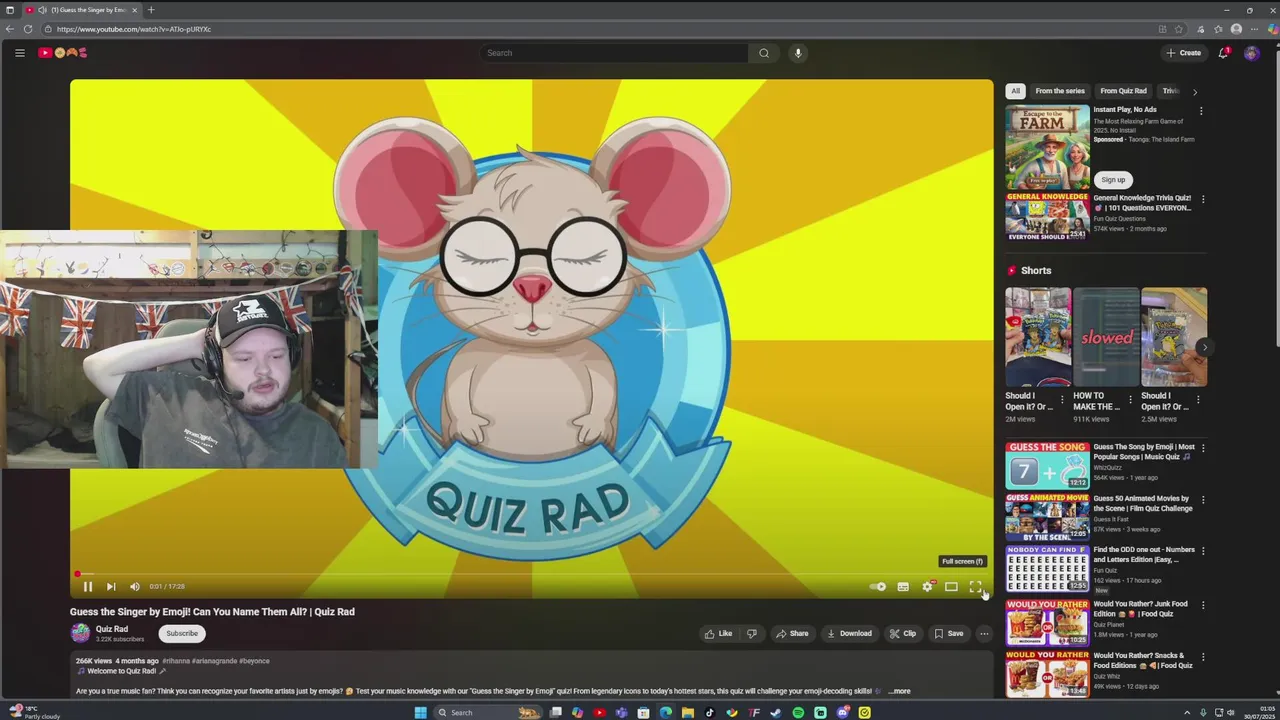Select the All filter chip

pyautogui.click(x=1015, y=91)
